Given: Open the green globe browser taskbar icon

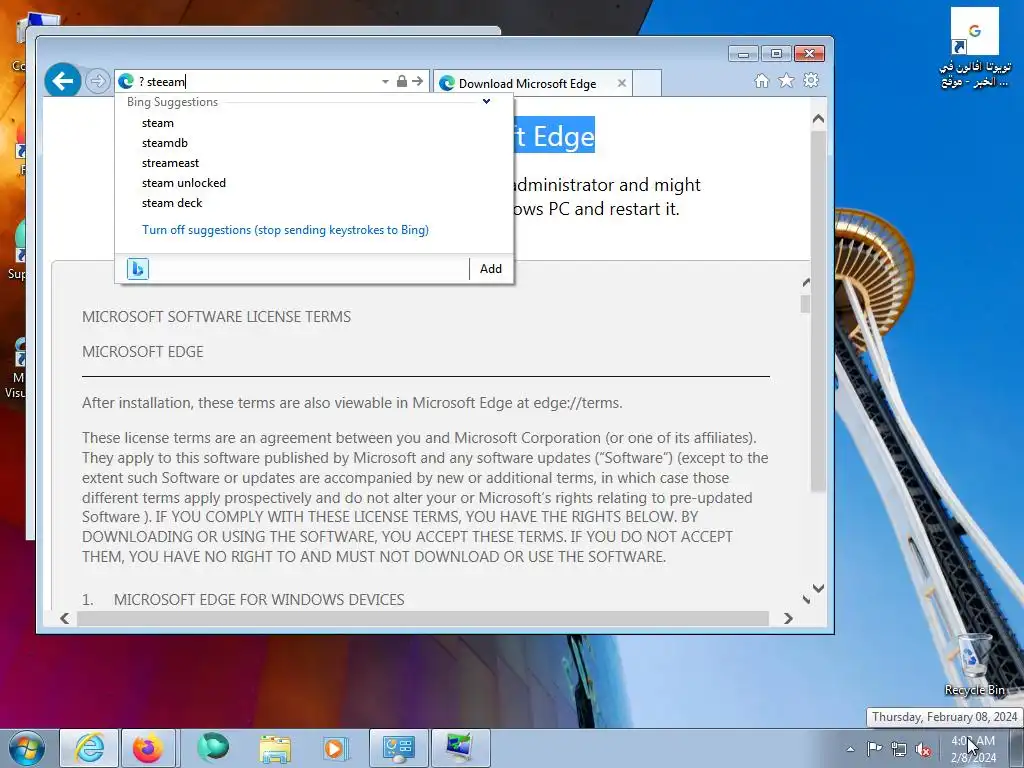Looking at the screenshot, I should (213, 748).
